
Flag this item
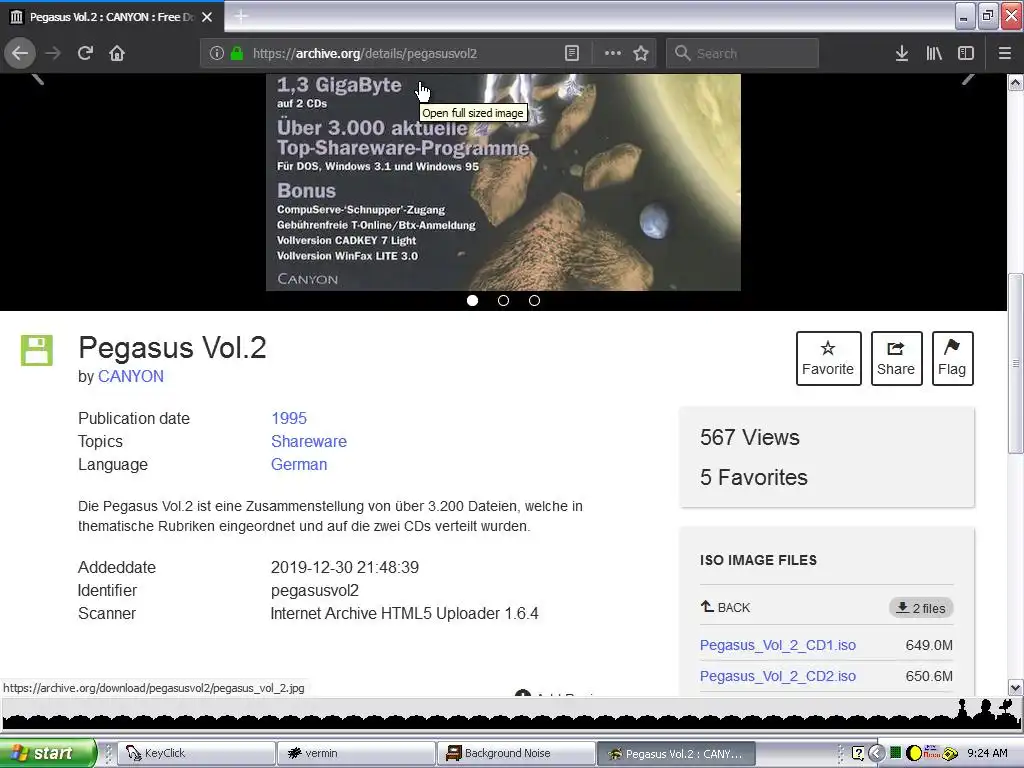pyautogui.click(x=952, y=358)
